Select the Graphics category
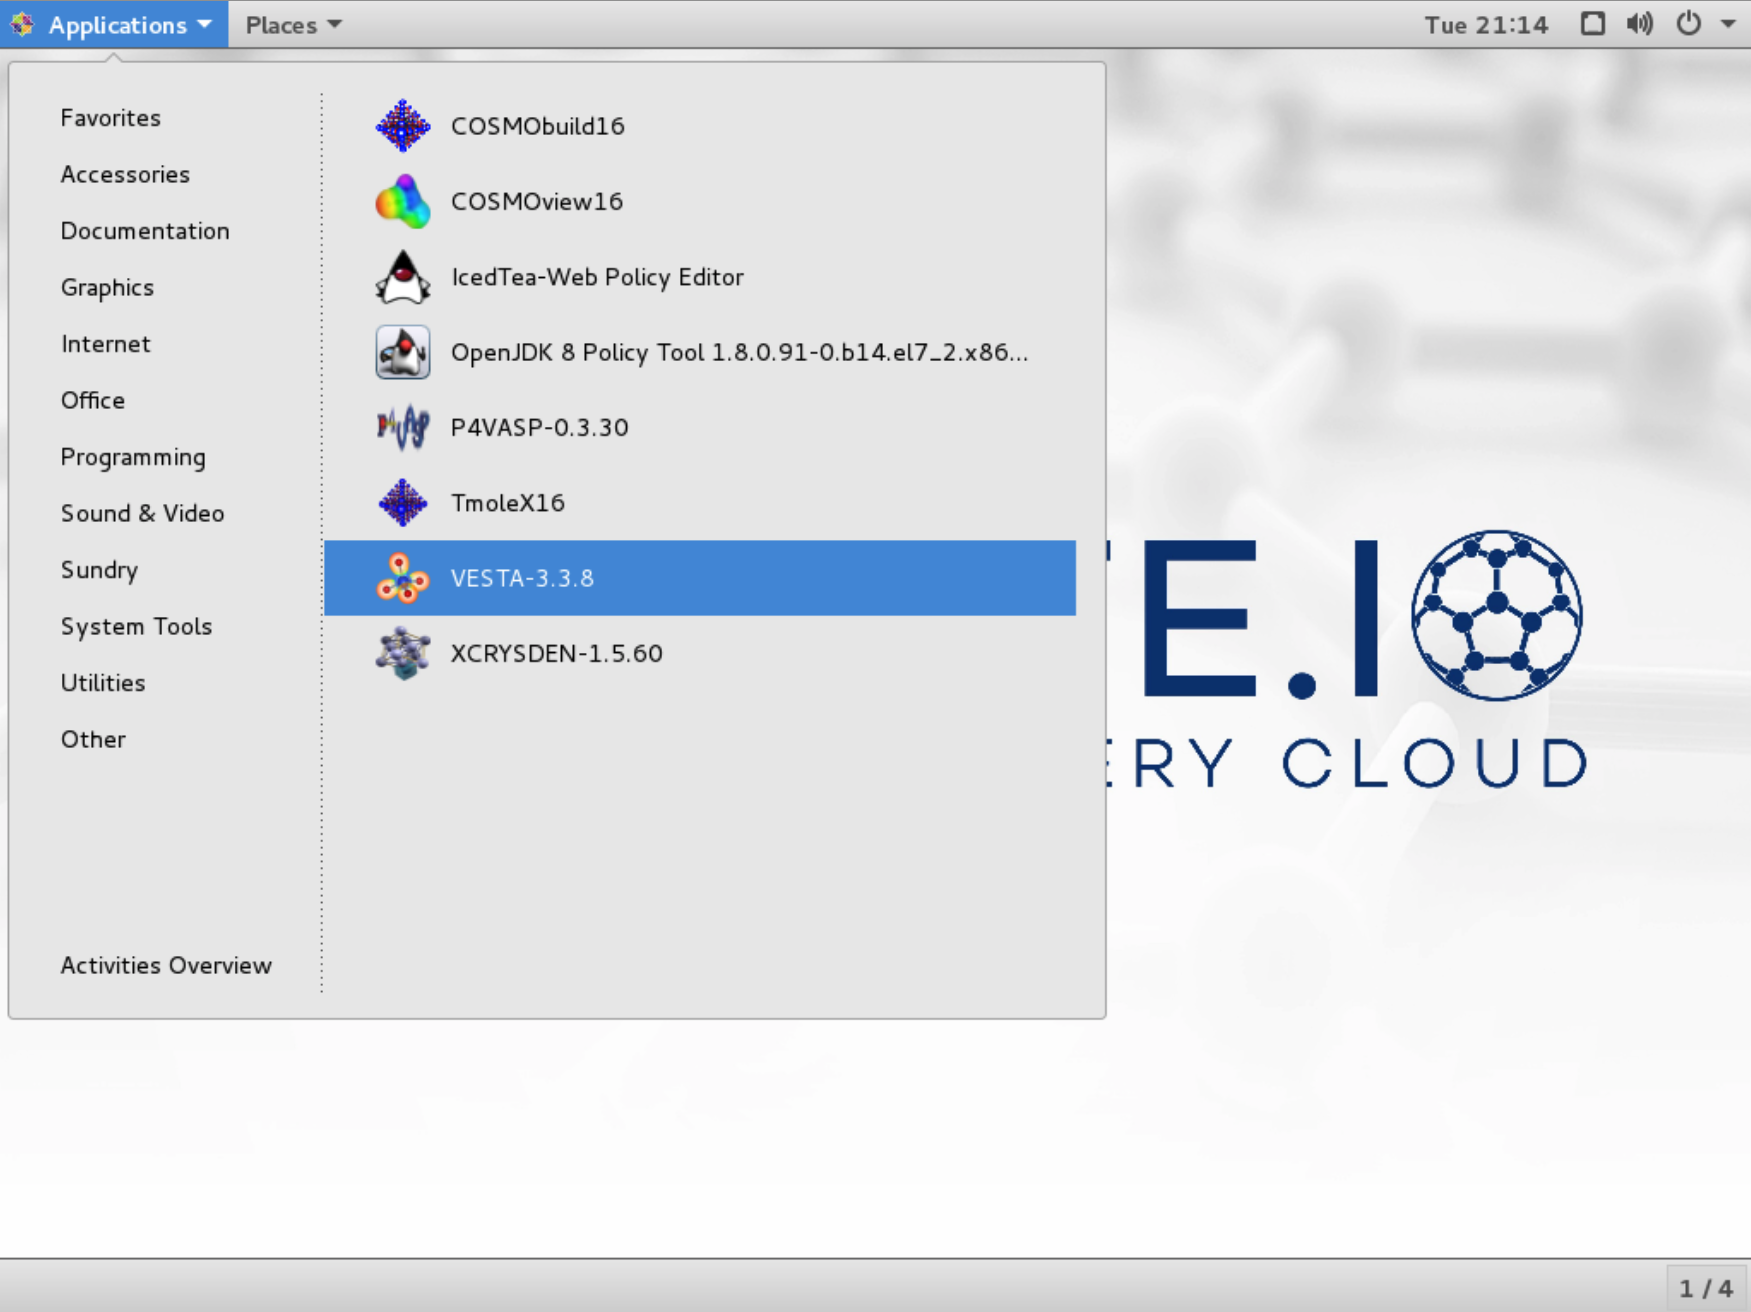The image size is (1751, 1312). 107,288
